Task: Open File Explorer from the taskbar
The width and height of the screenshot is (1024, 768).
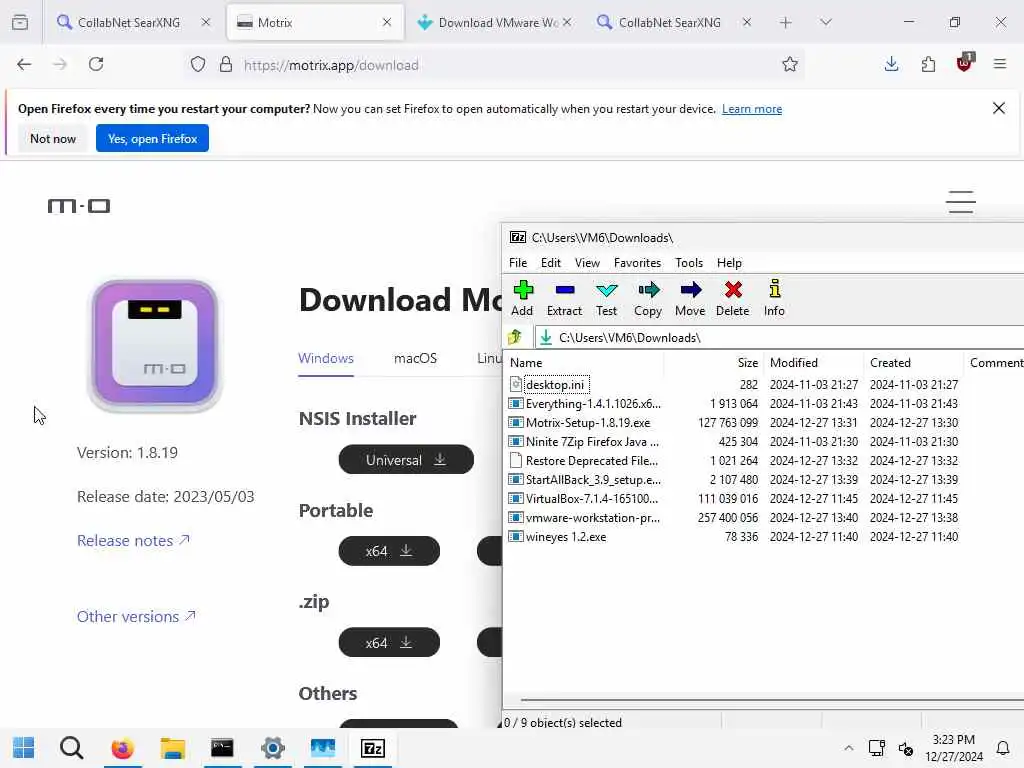Action: [x=172, y=748]
